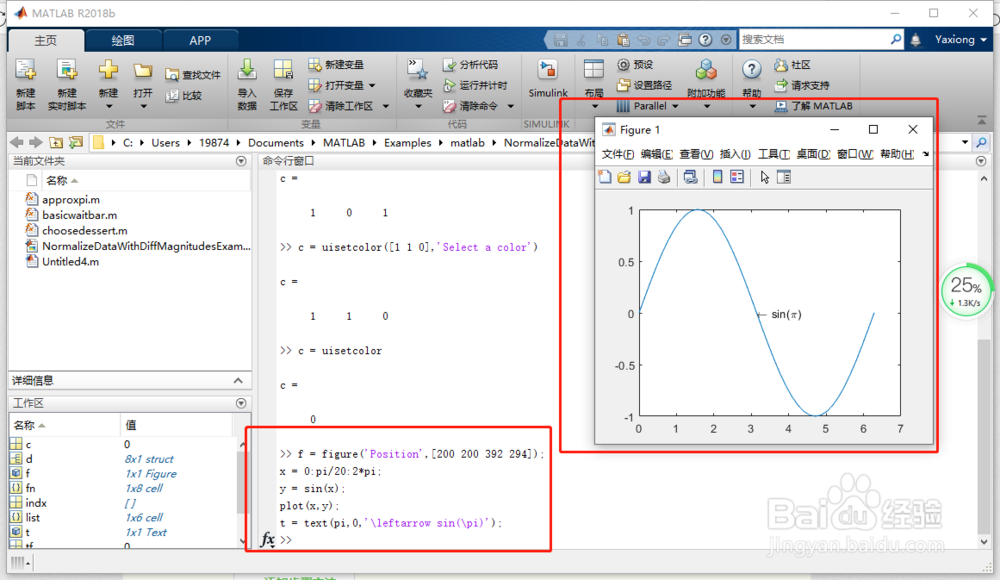Open current folder panel actions menu
The height and width of the screenshot is (580, 1000).
pyautogui.click(x=241, y=161)
